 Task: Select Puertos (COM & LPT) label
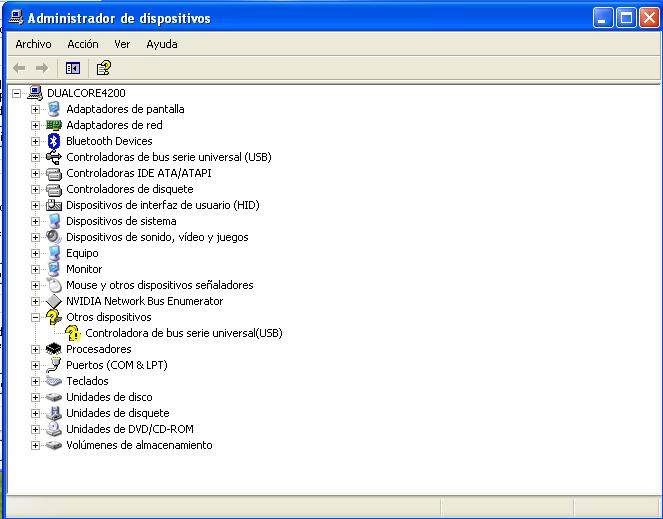[x=117, y=365]
